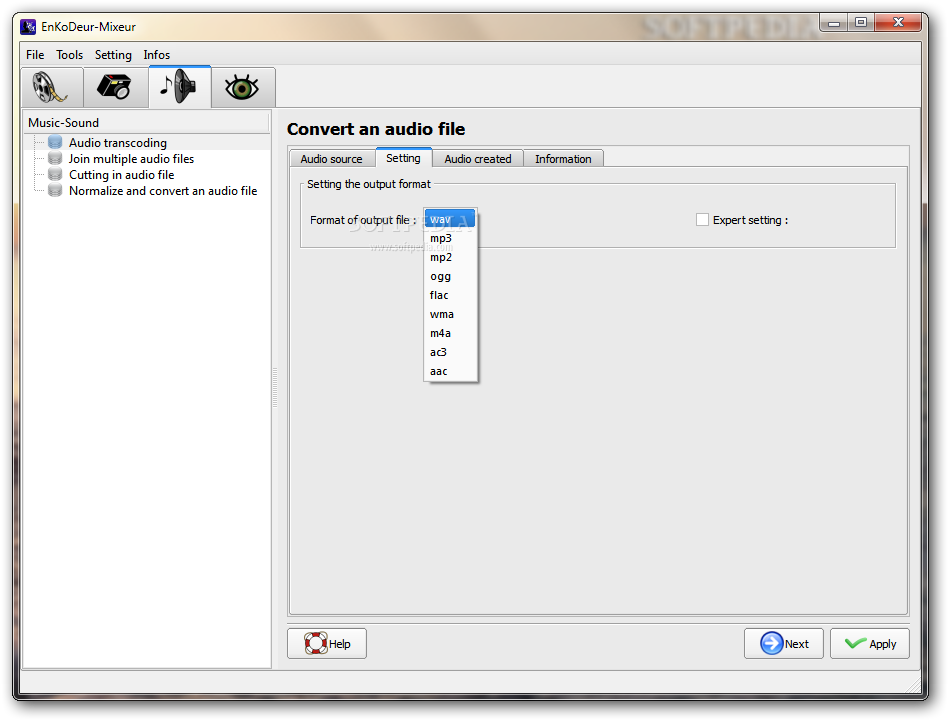
Task: Select Cutting in audio file
Action: pyautogui.click(x=122, y=175)
